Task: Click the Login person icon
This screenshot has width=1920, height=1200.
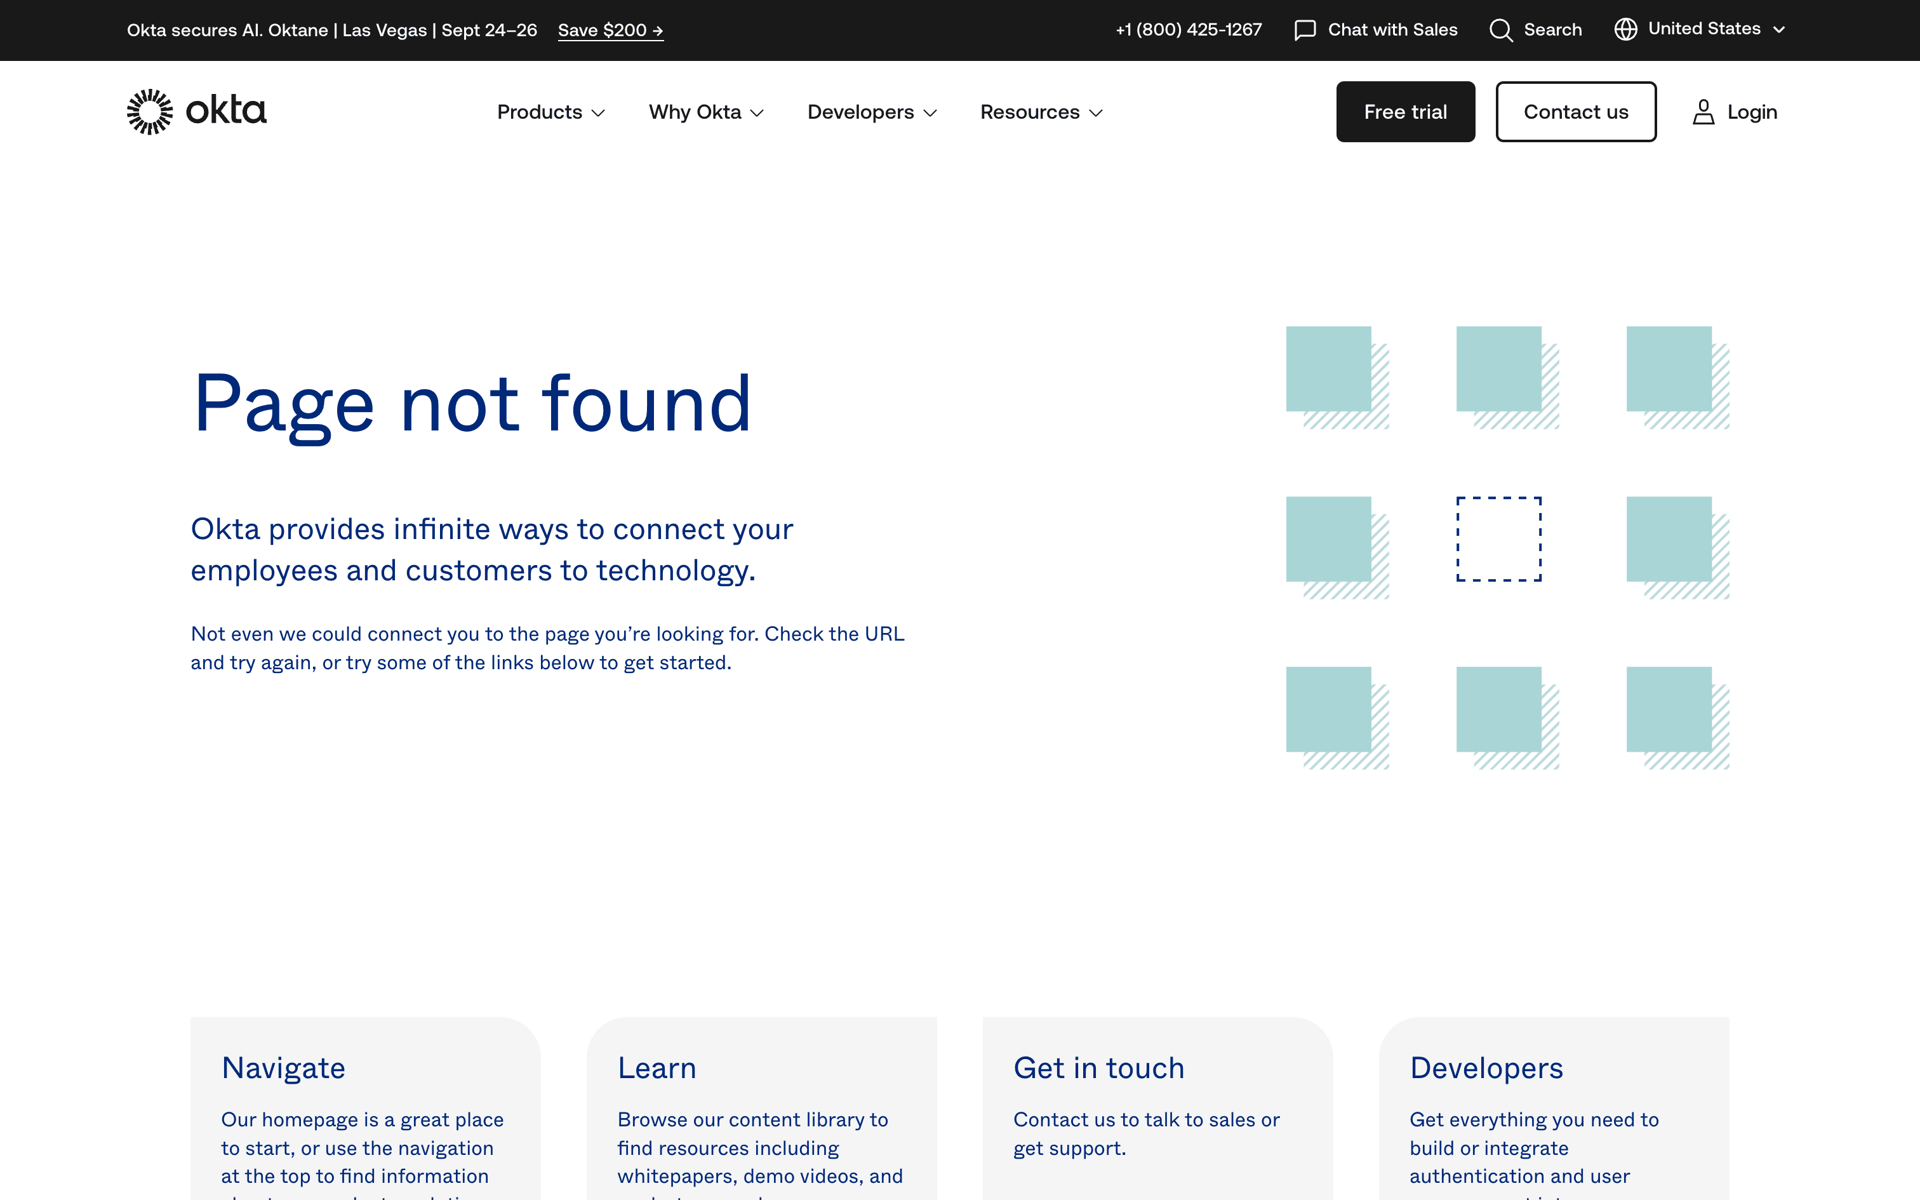Action: [x=1703, y=112]
